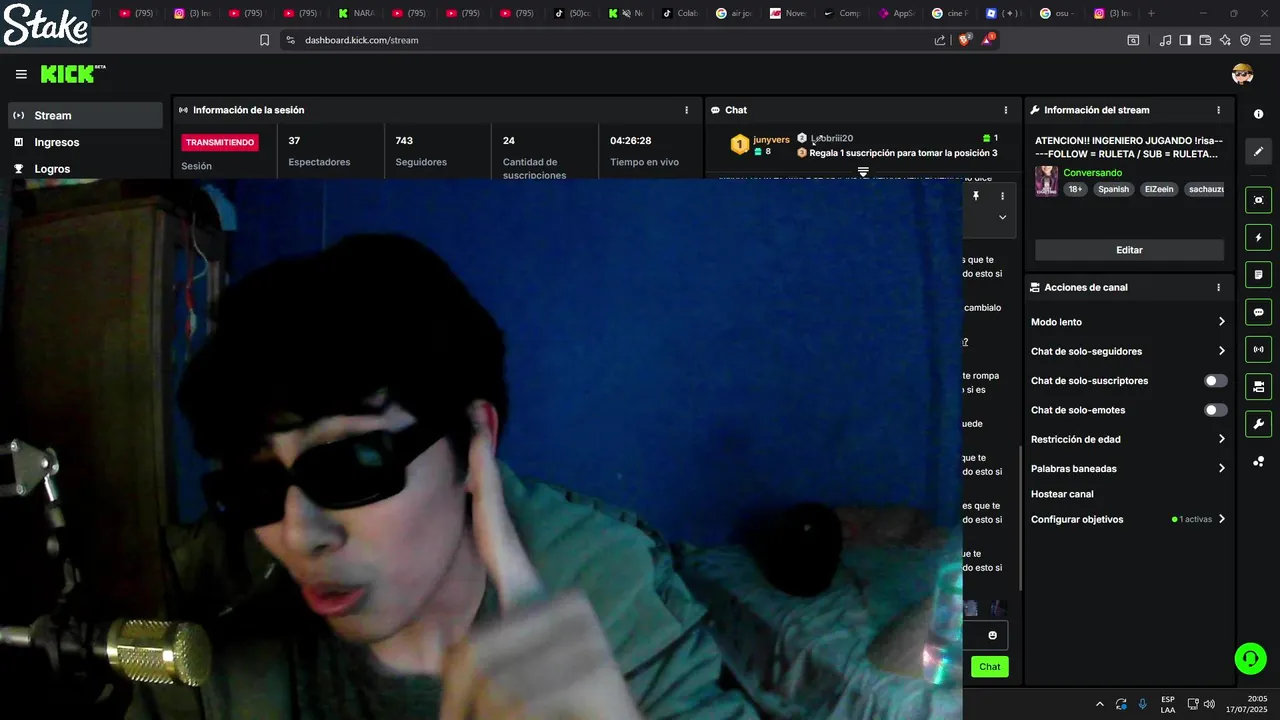Open a new browser tab
1280x720 pixels.
[1151, 14]
